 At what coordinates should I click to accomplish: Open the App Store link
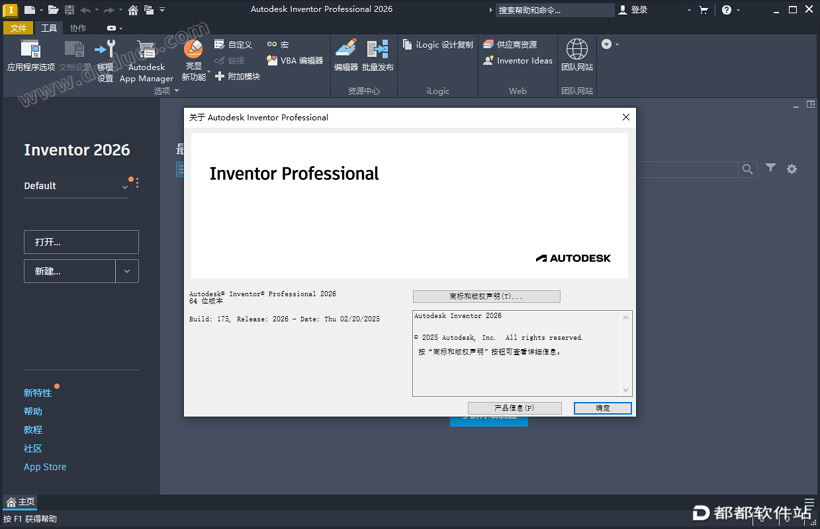click(x=45, y=467)
